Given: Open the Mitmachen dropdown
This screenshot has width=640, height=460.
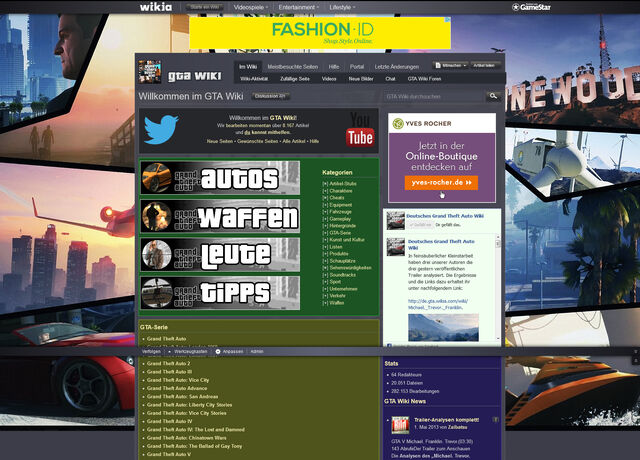Looking at the screenshot, I should tap(451, 65).
